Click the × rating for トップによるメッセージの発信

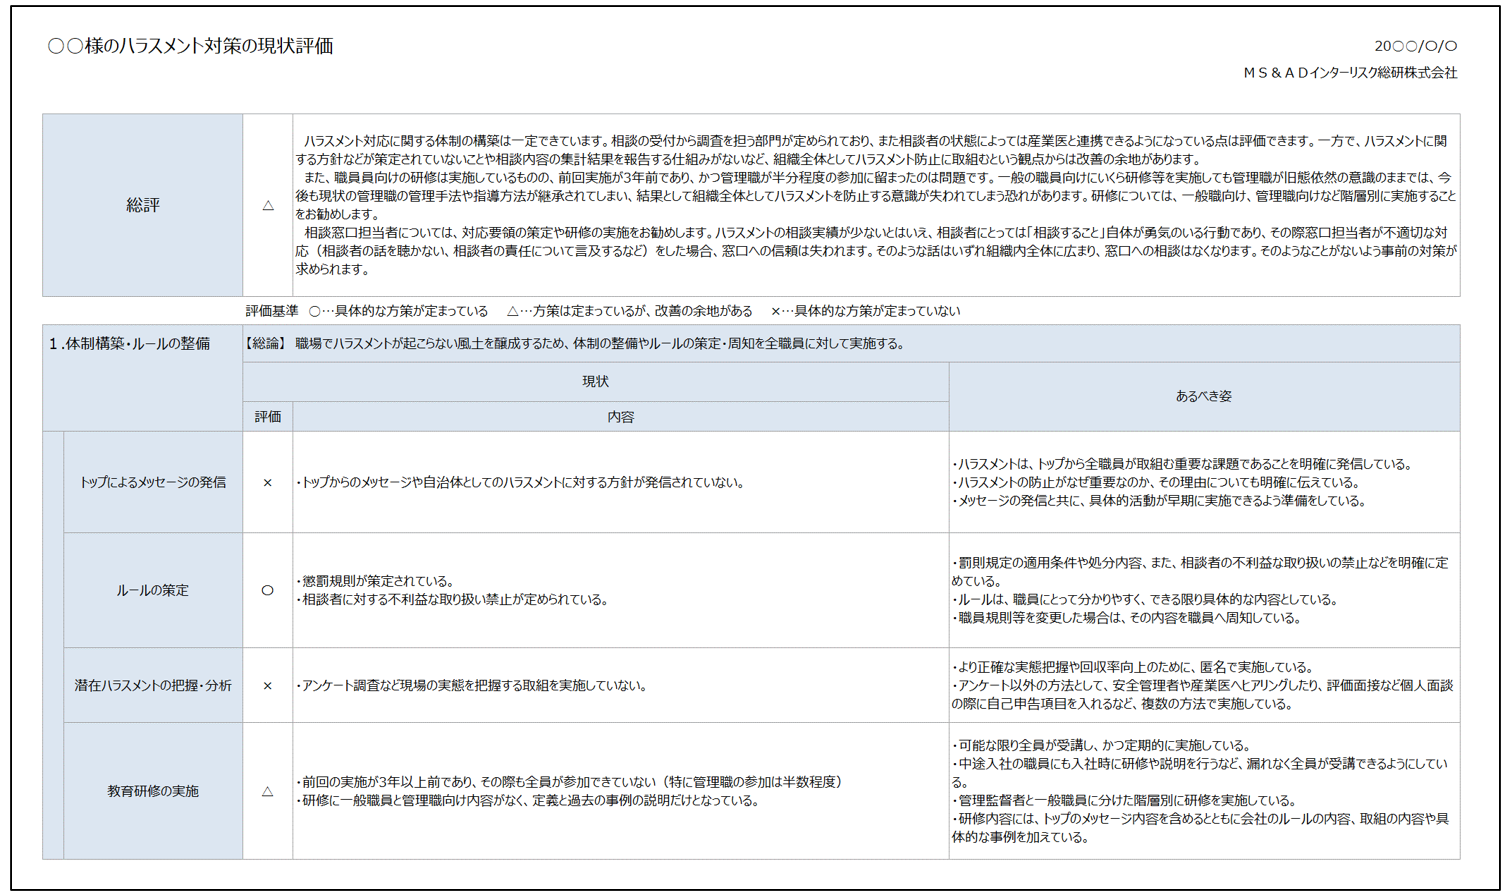[x=268, y=482]
